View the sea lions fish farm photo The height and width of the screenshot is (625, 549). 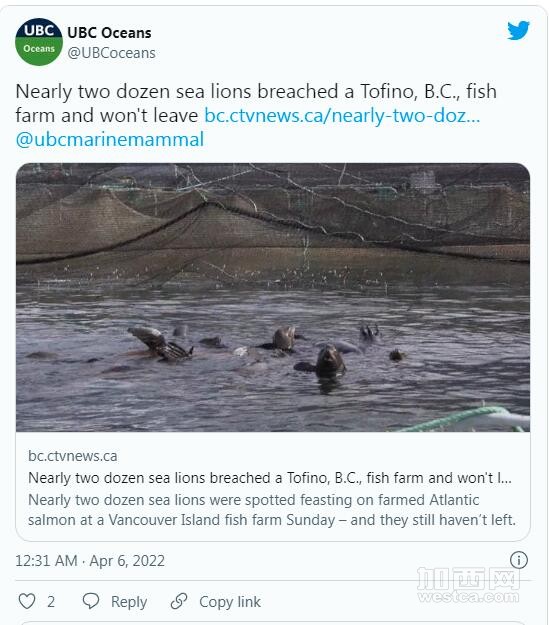click(273, 297)
